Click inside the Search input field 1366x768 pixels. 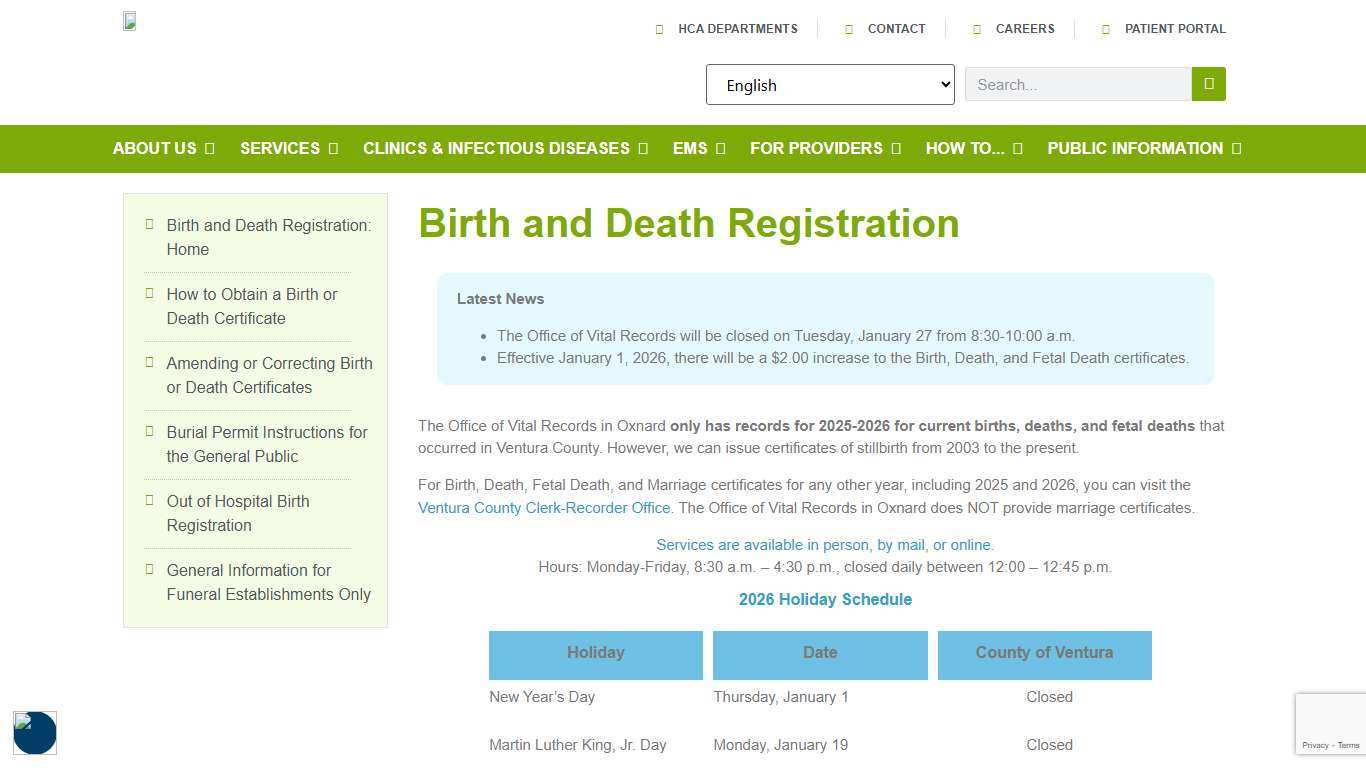click(1077, 84)
